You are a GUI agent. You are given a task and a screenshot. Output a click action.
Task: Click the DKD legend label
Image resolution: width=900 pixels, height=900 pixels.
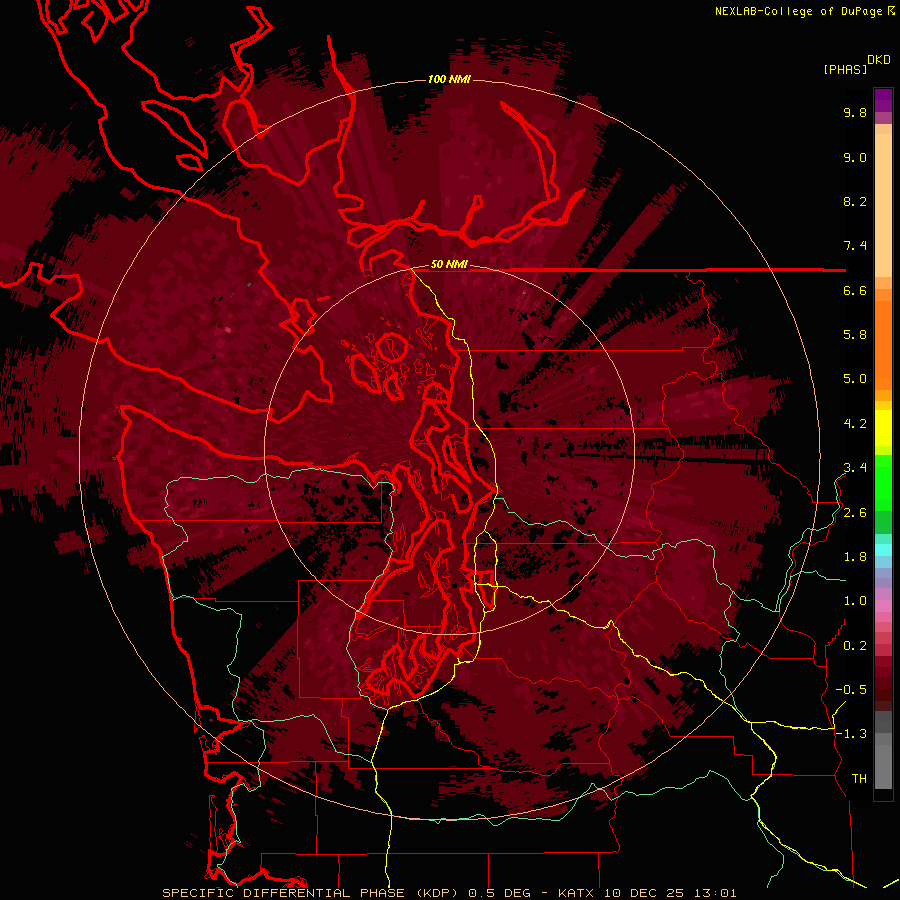point(879,60)
